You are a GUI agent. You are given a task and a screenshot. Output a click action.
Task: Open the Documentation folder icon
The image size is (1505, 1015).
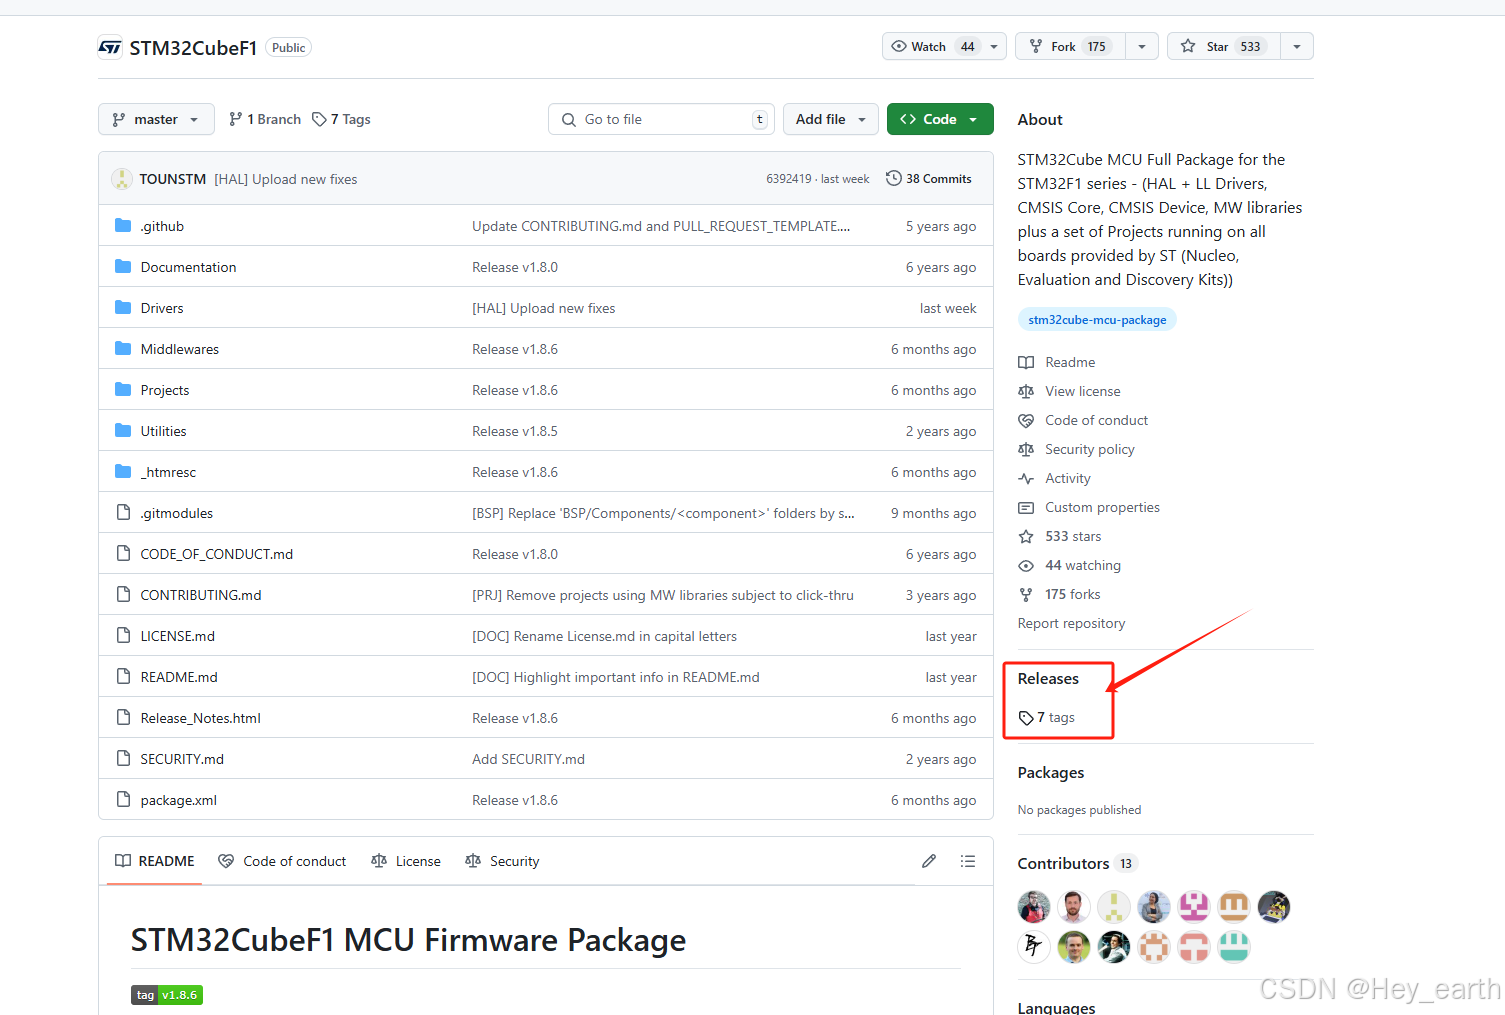tap(123, 266)
